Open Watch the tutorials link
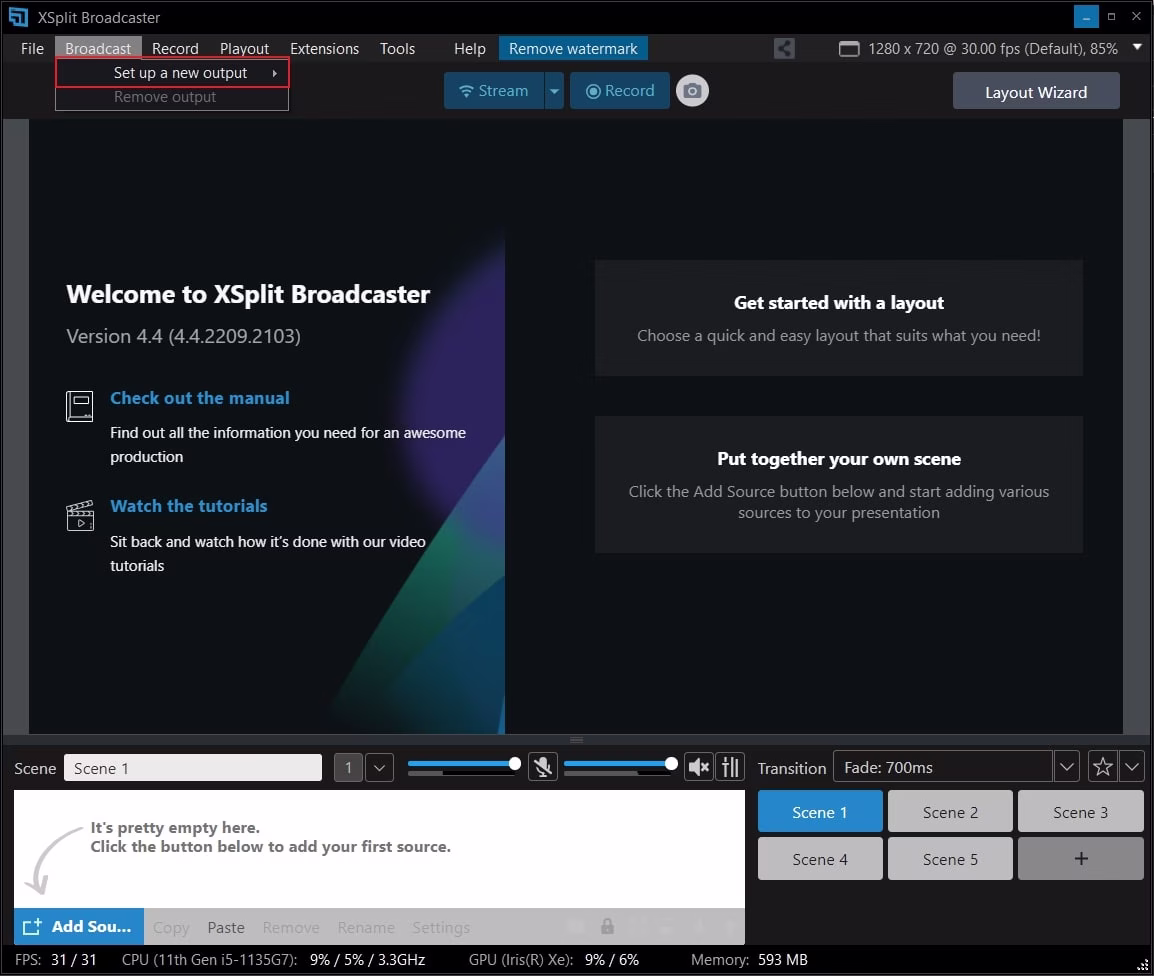This screenshot has width=1154, height=976. (188, 506)
